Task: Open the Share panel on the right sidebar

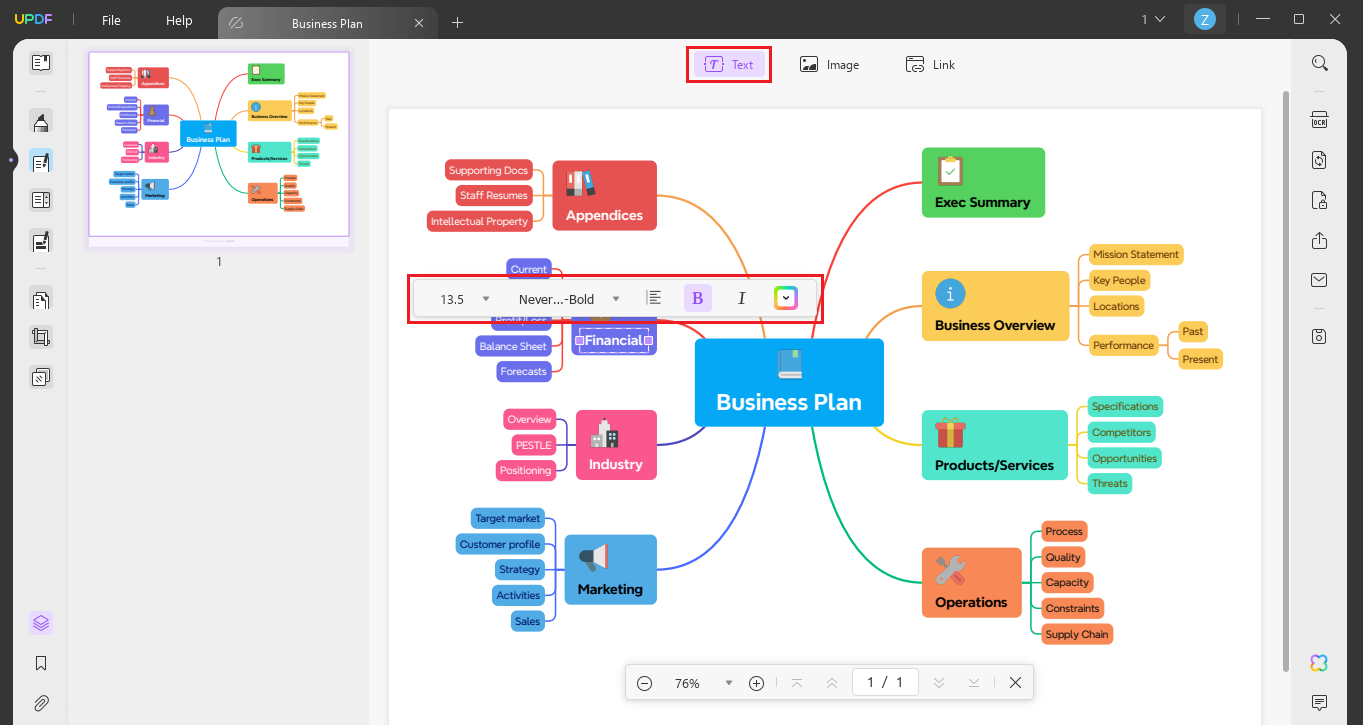Action: tap(1319, 241)
